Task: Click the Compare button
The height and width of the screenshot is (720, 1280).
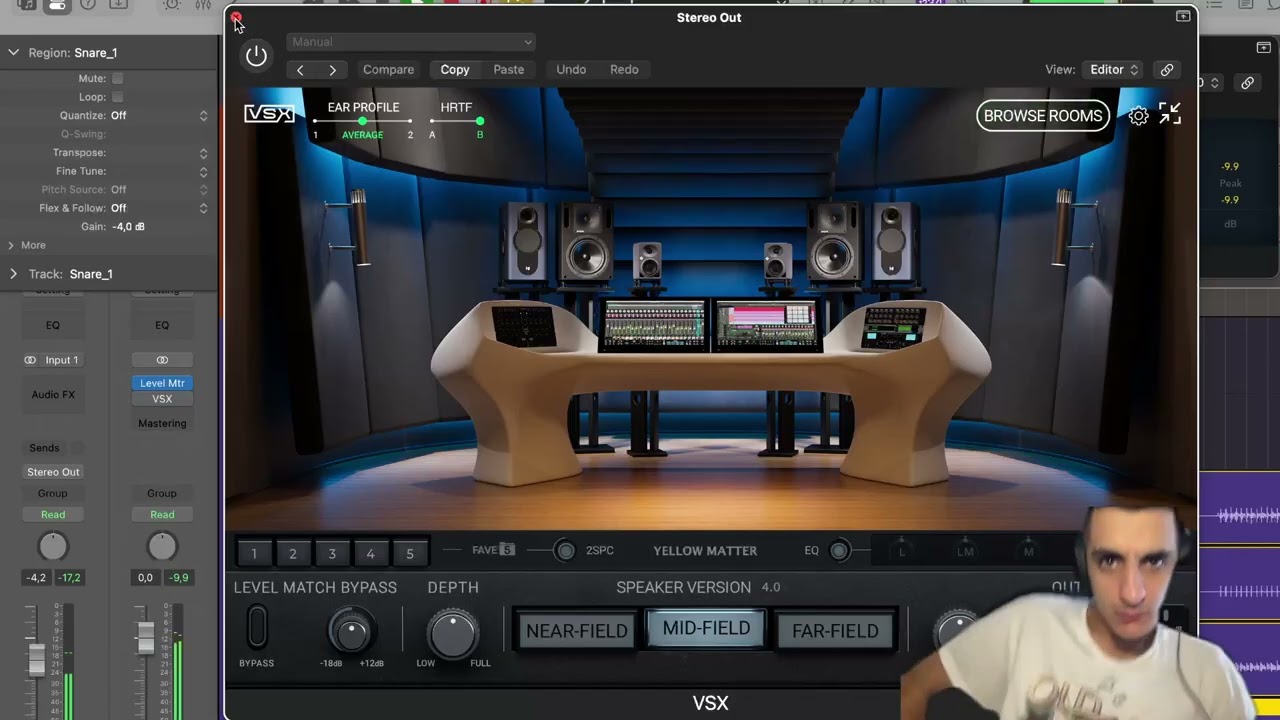Action: pyautogui.click(x=388, y=70)
